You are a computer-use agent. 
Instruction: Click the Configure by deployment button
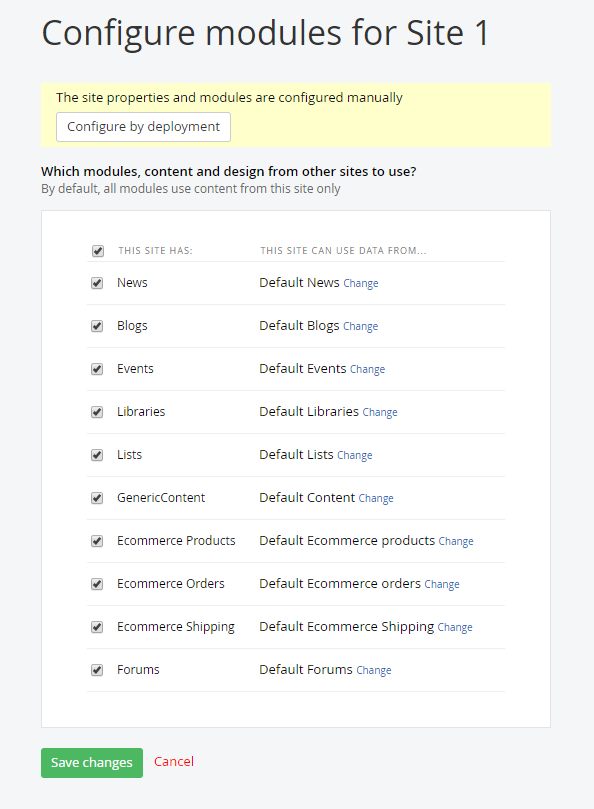pos(143,127)
